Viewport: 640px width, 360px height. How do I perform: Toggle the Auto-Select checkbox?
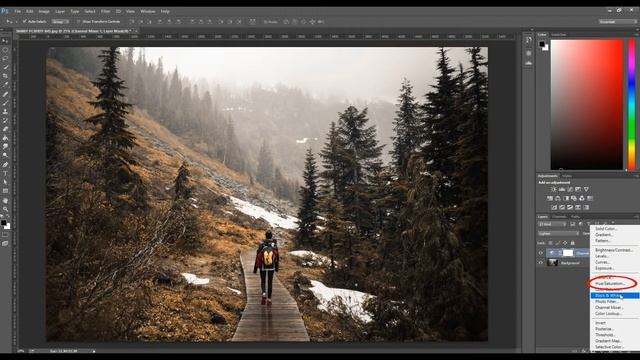pos(24,21)
